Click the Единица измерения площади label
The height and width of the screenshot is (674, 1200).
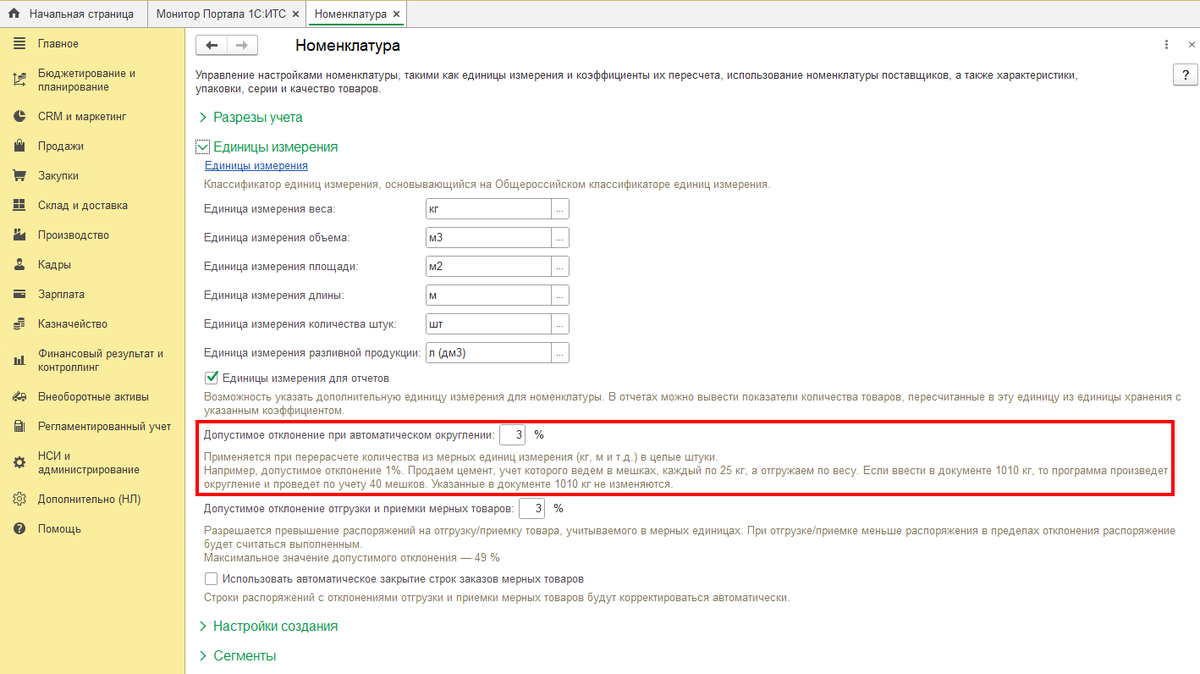tap(281, 267)
